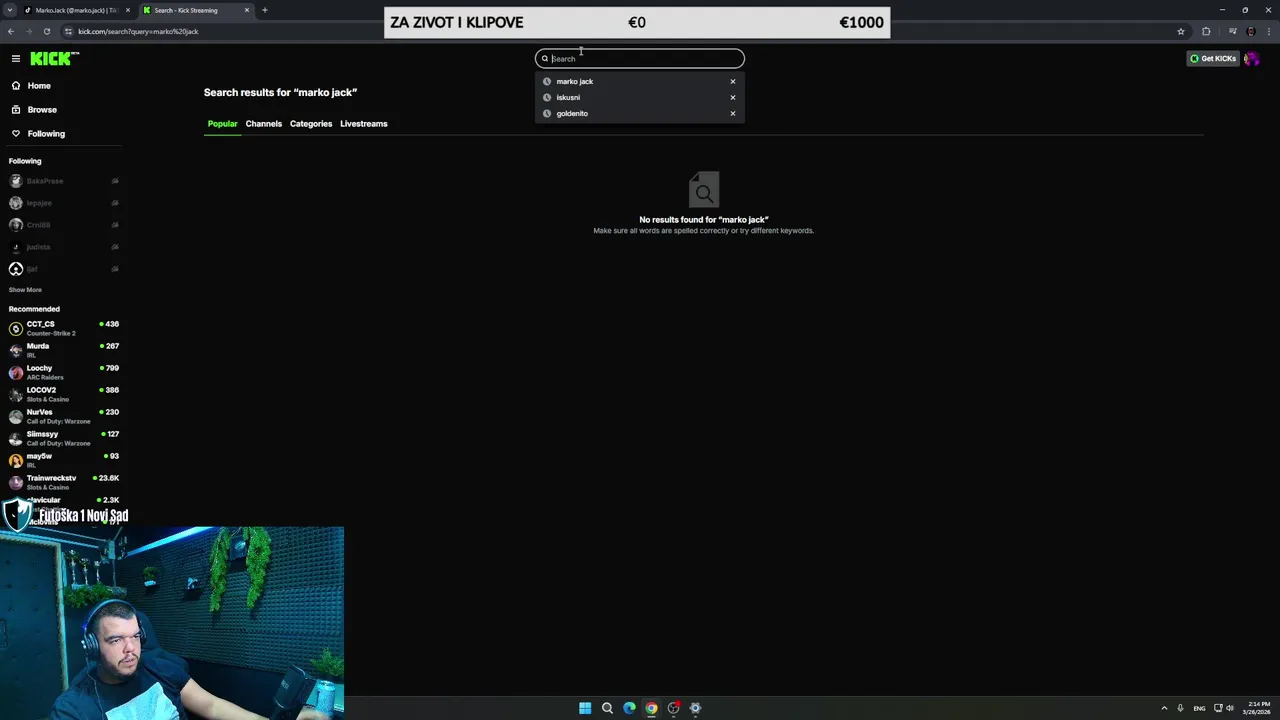Click Show More under Following
The width and height of the screenshot is (1280, 720).
click(x=25, y=290)
